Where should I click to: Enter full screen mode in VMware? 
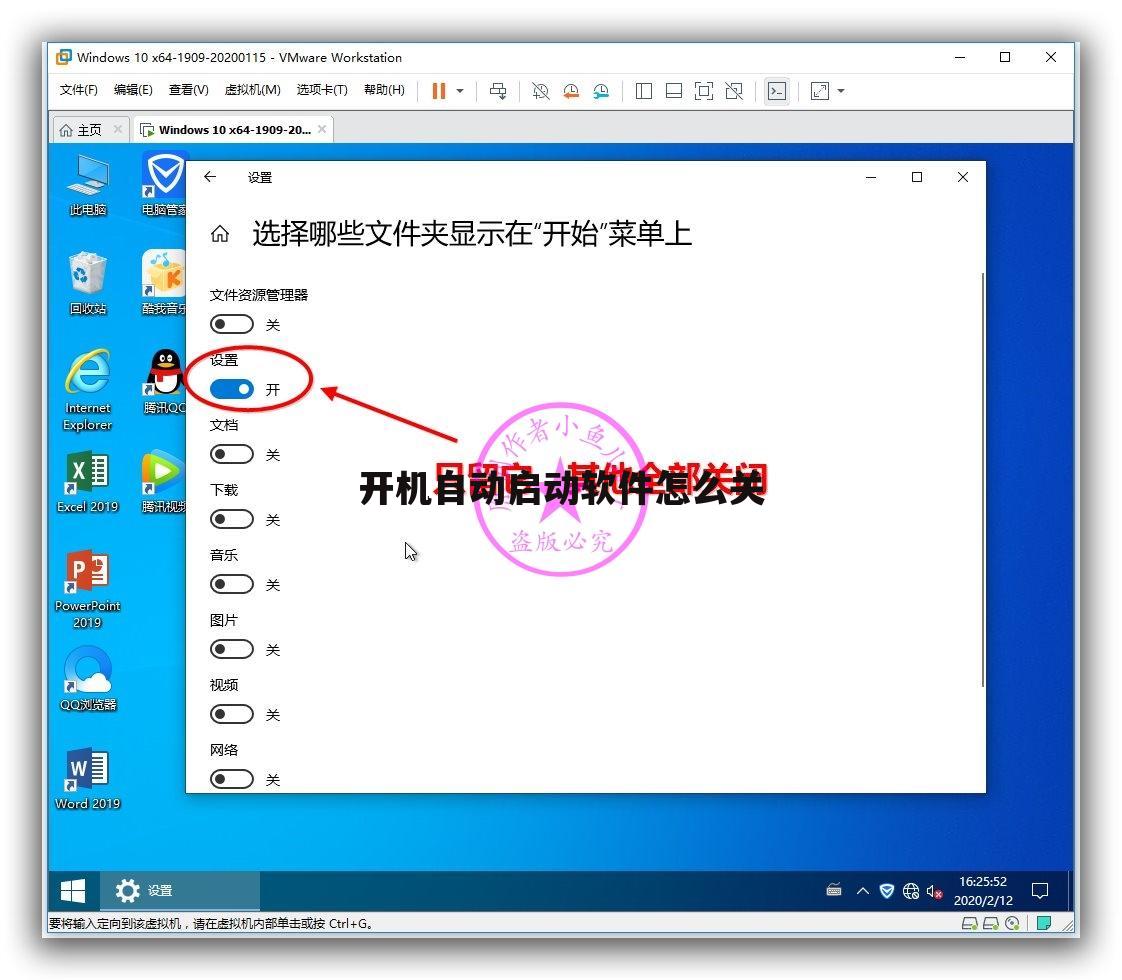703,91
